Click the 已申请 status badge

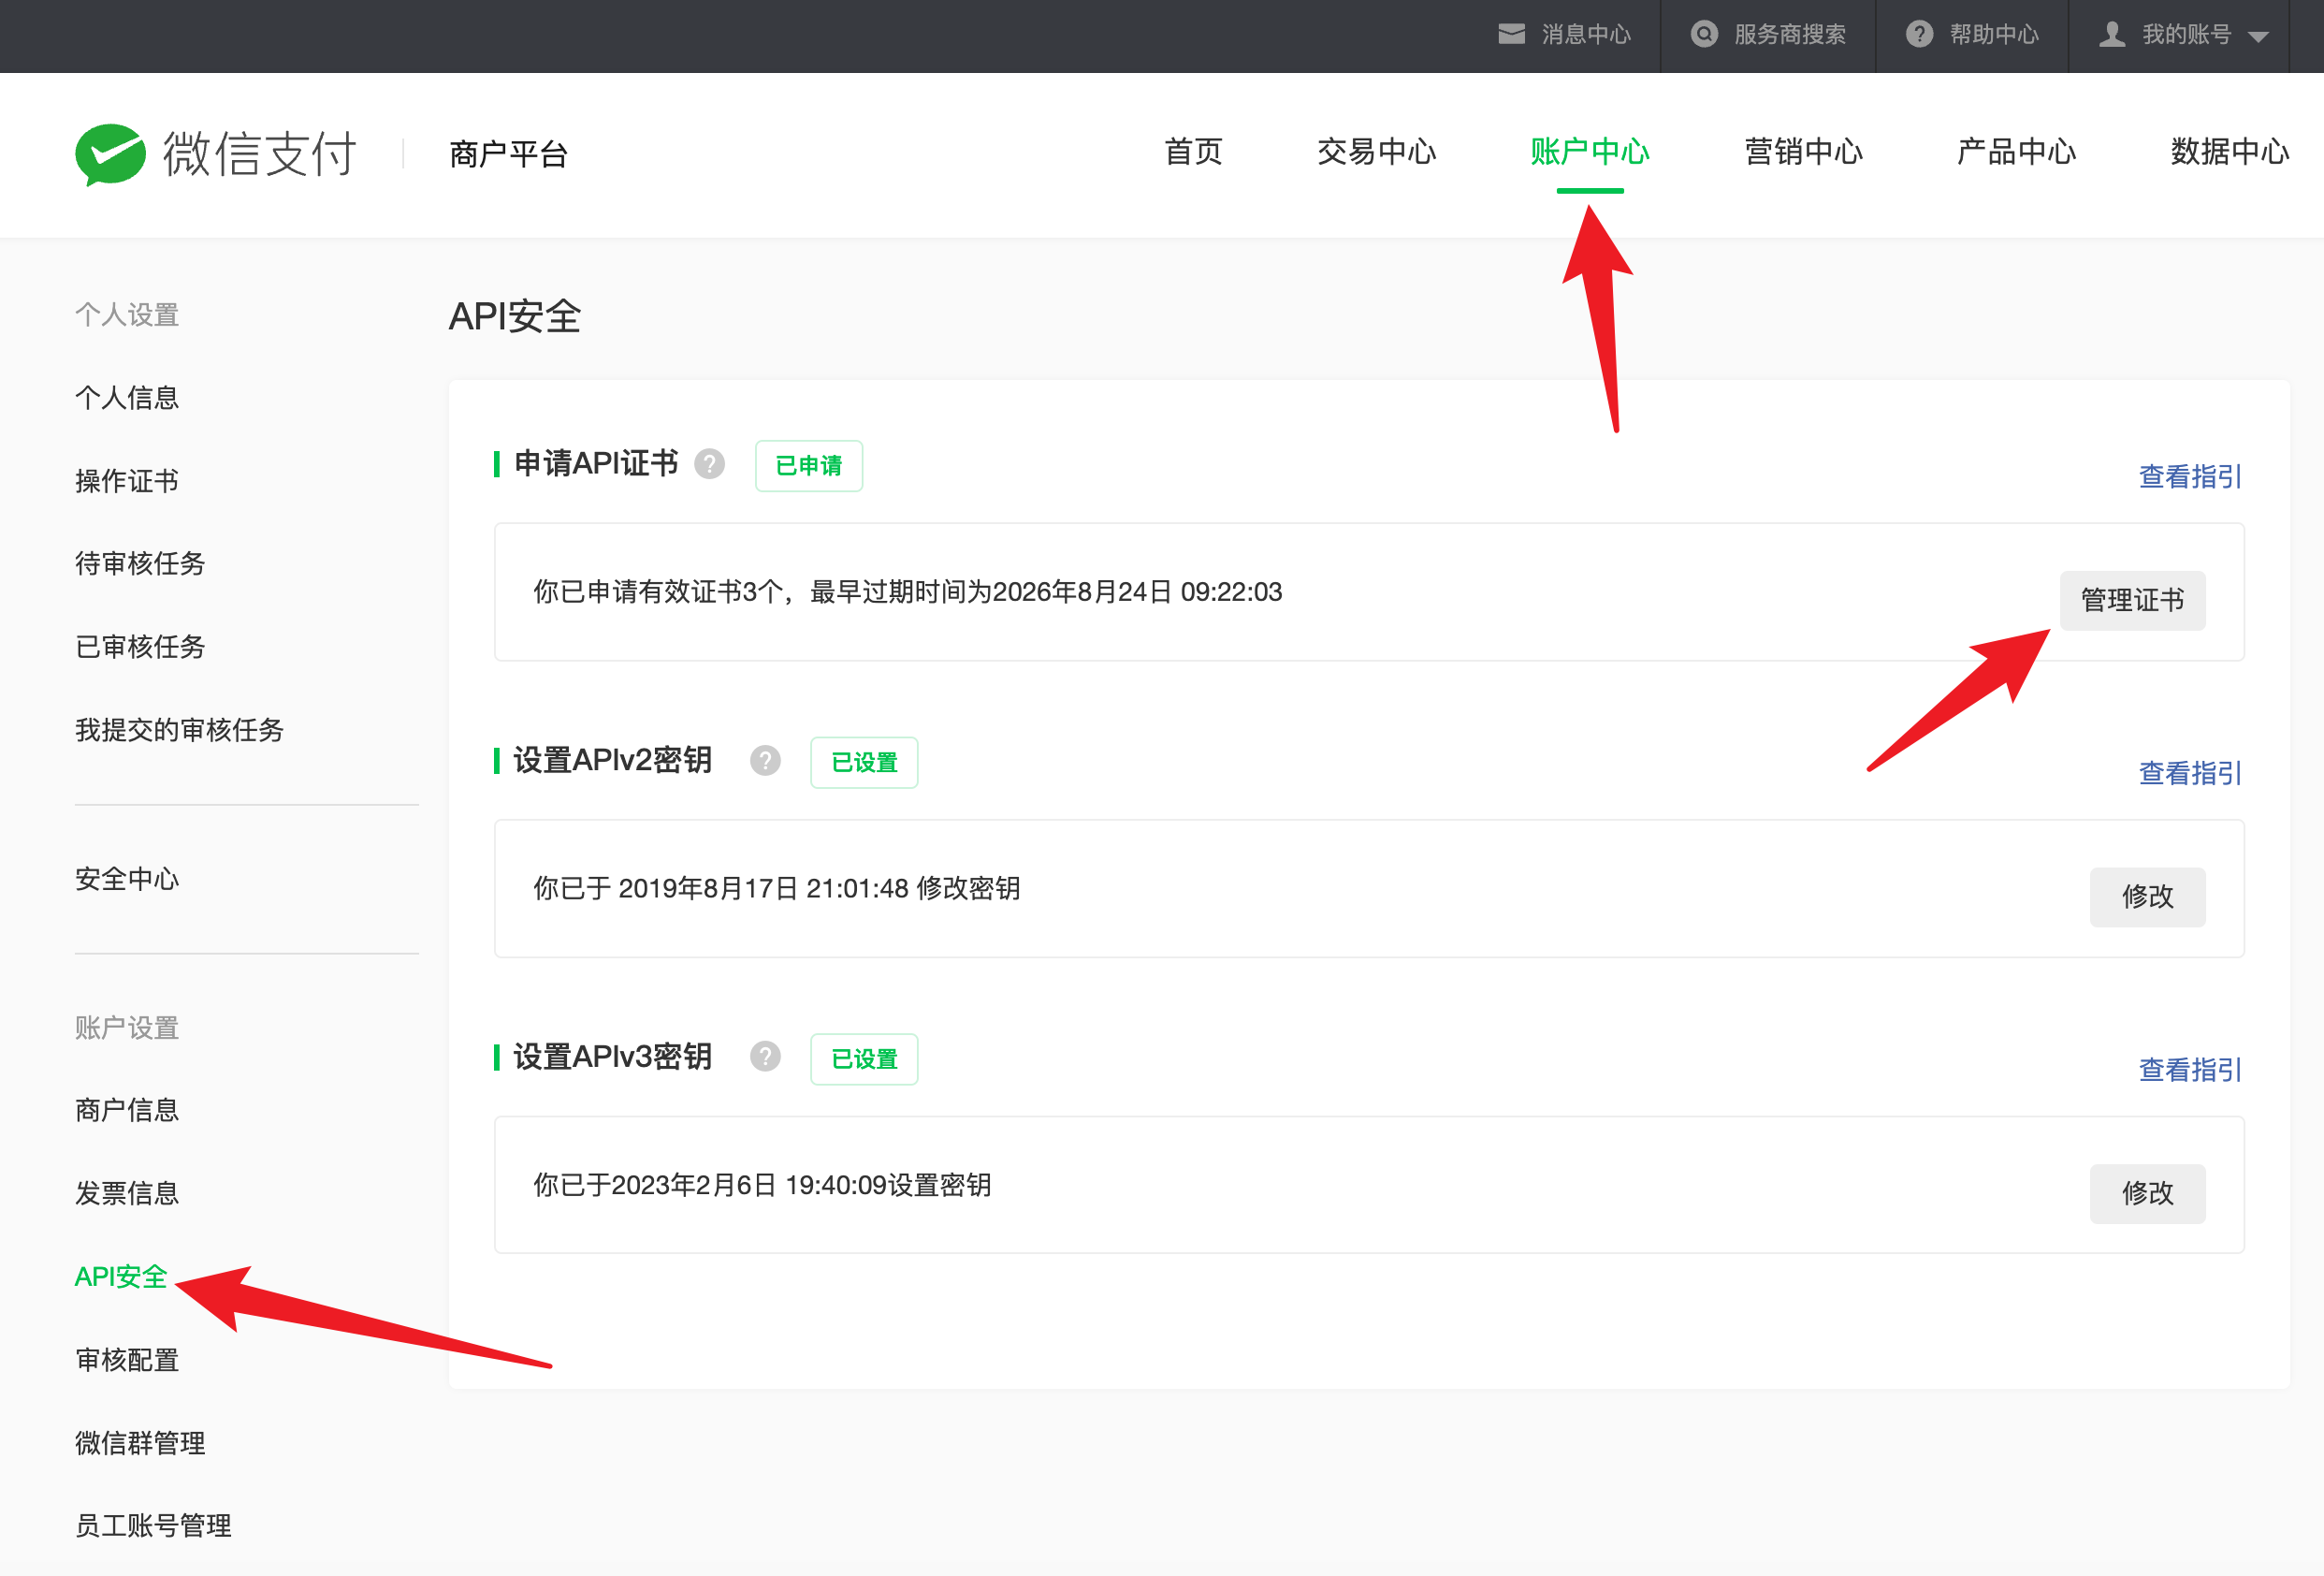[x=809, y=466]
